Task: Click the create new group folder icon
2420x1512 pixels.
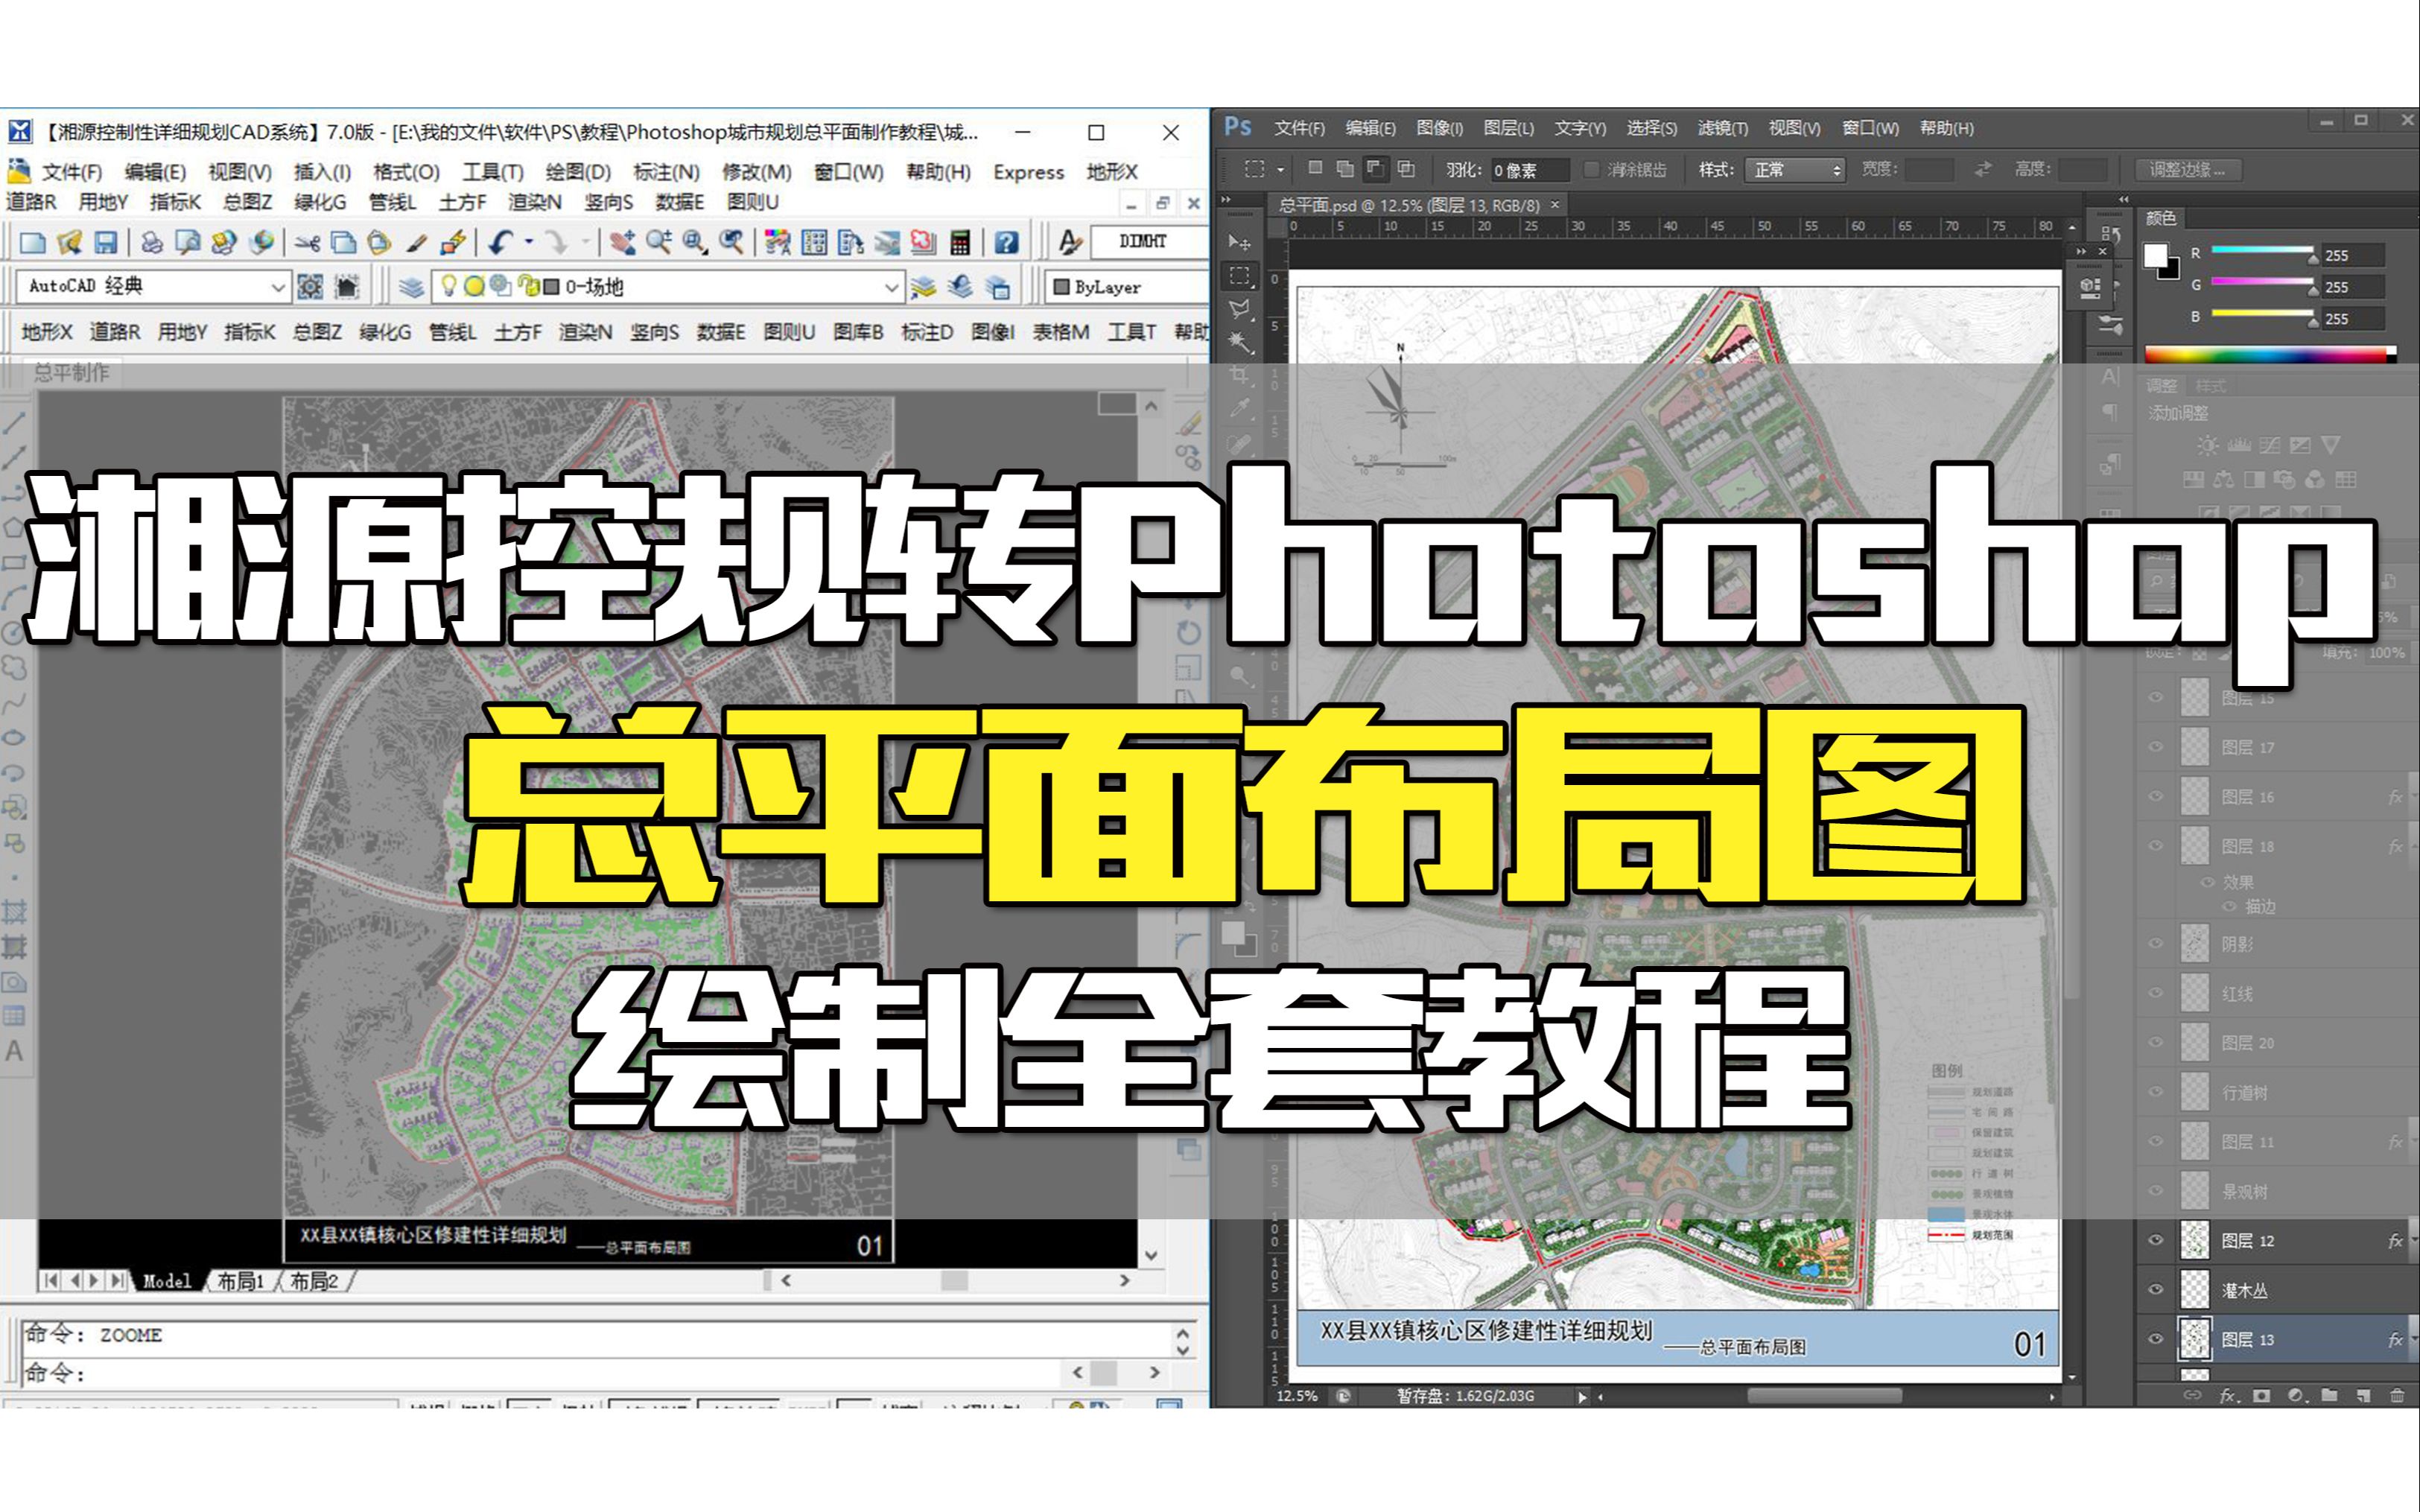Action: click(x=2330, y=1396)
